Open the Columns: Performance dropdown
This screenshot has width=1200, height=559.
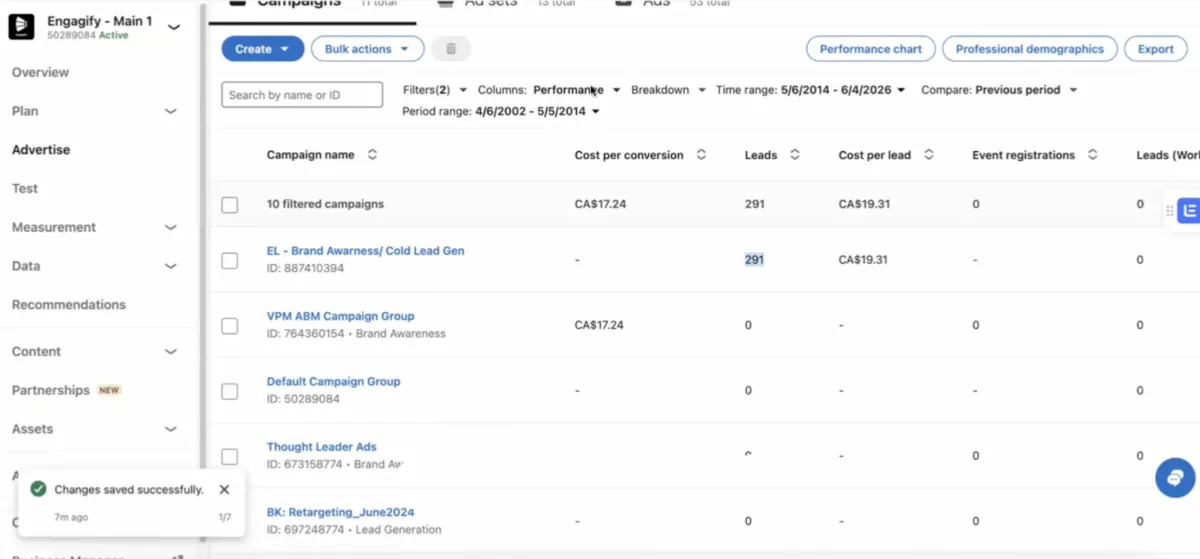(549, 90)
